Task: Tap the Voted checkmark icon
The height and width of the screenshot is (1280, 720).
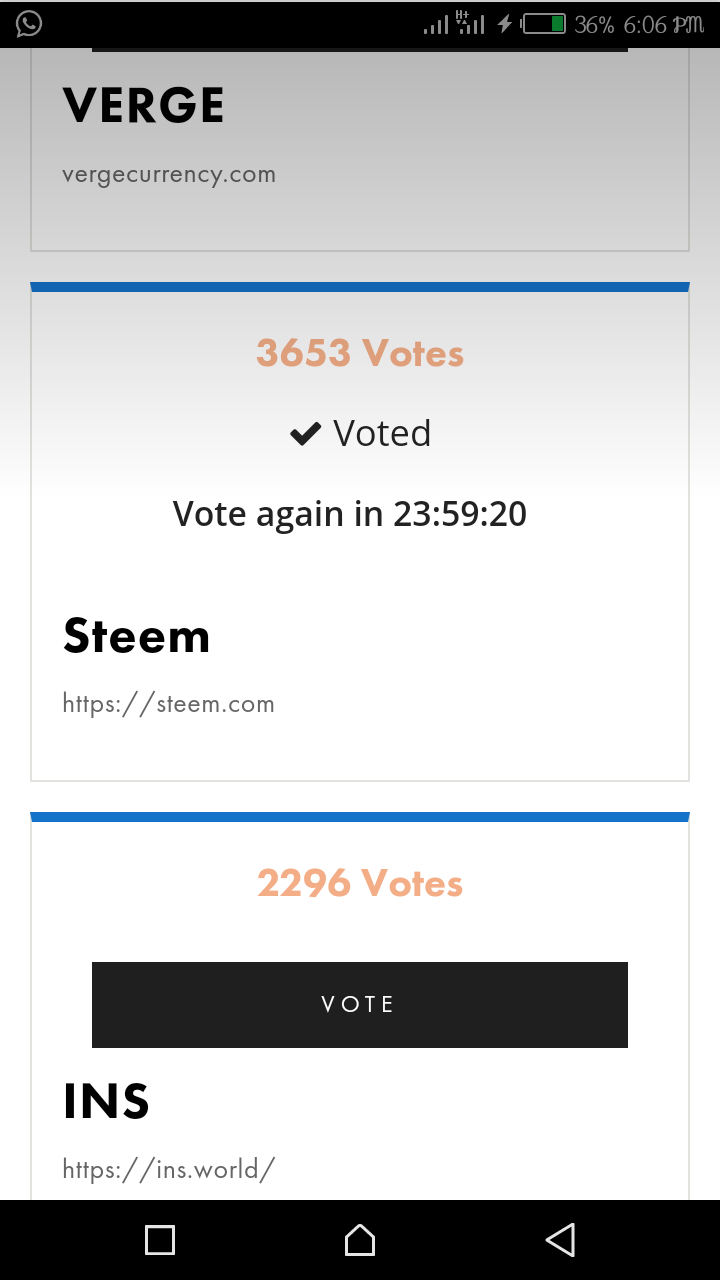Action: coord(305,434)
